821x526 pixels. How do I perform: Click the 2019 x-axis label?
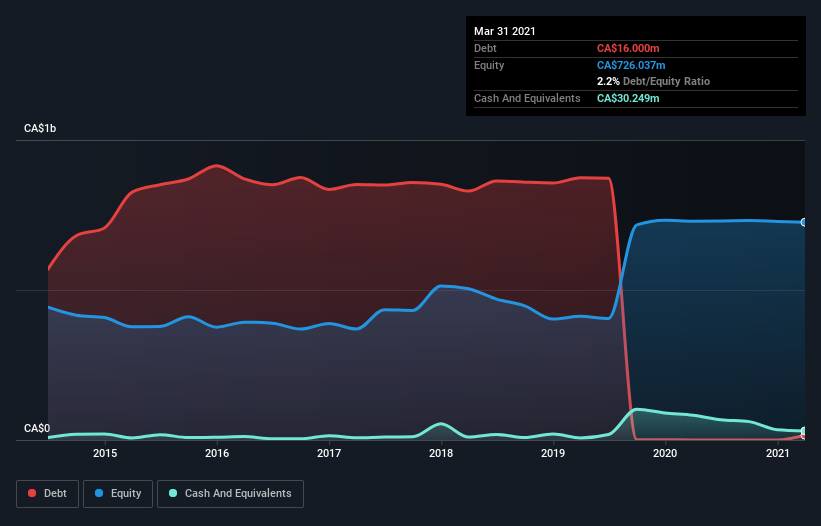click(553, 453)
